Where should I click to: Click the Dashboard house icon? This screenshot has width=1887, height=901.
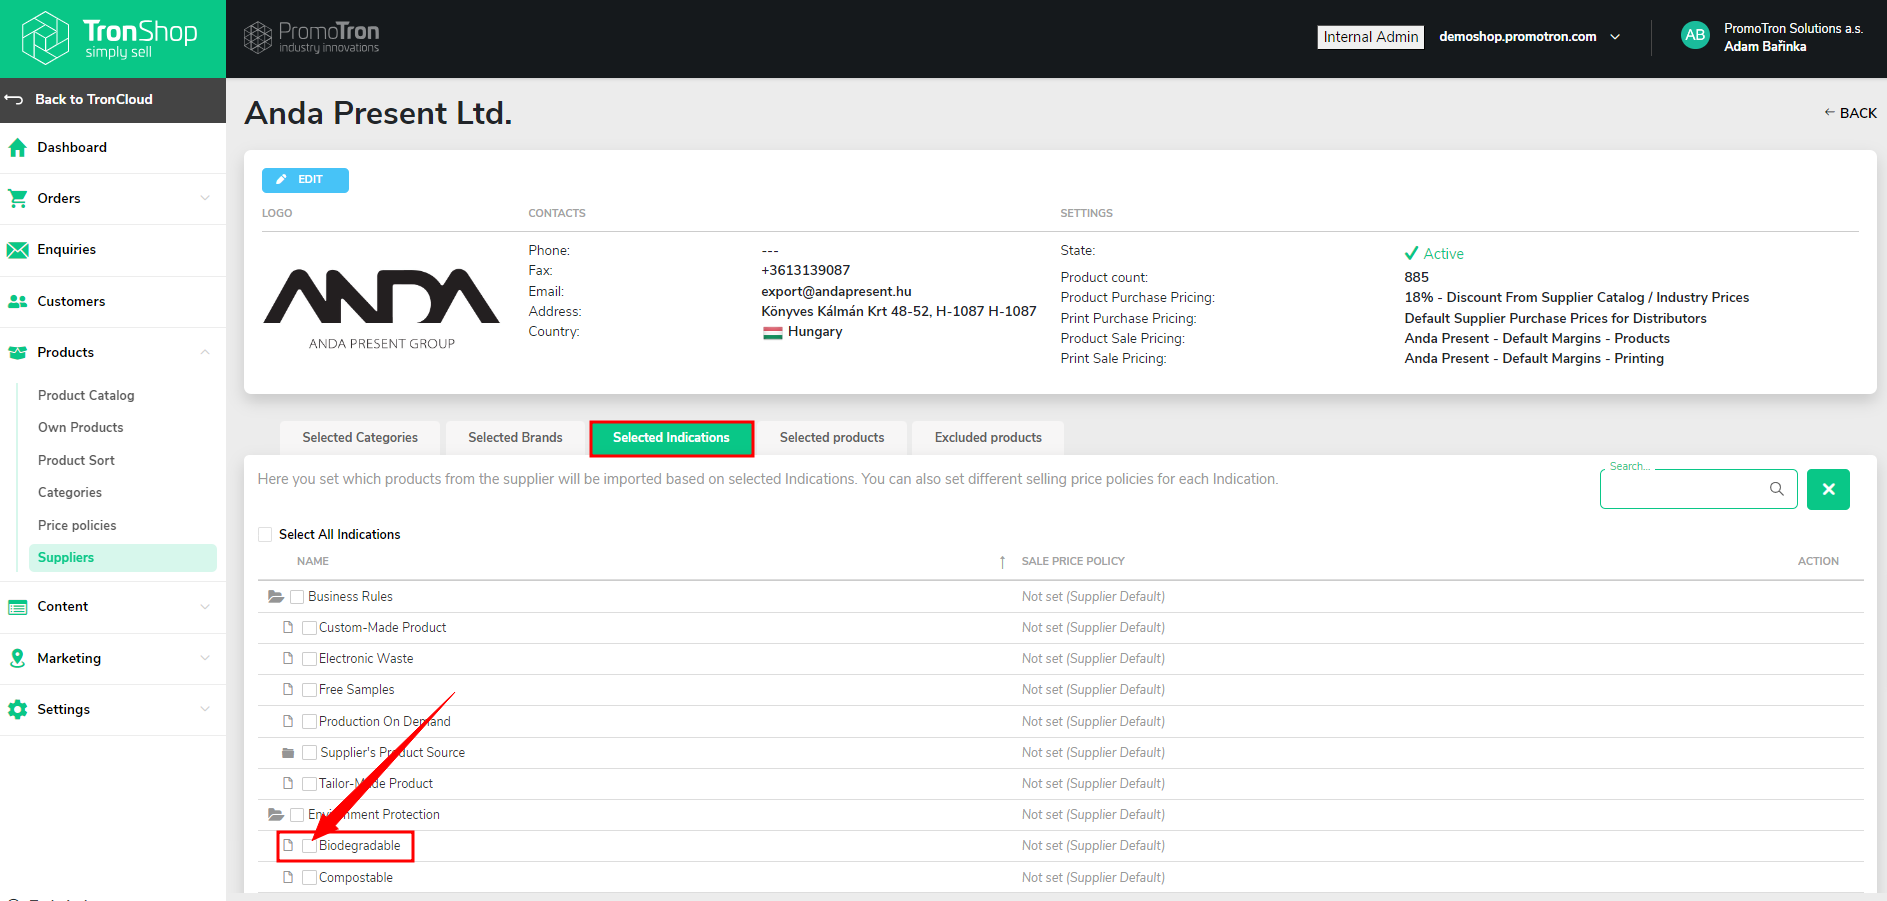(17, 148)
